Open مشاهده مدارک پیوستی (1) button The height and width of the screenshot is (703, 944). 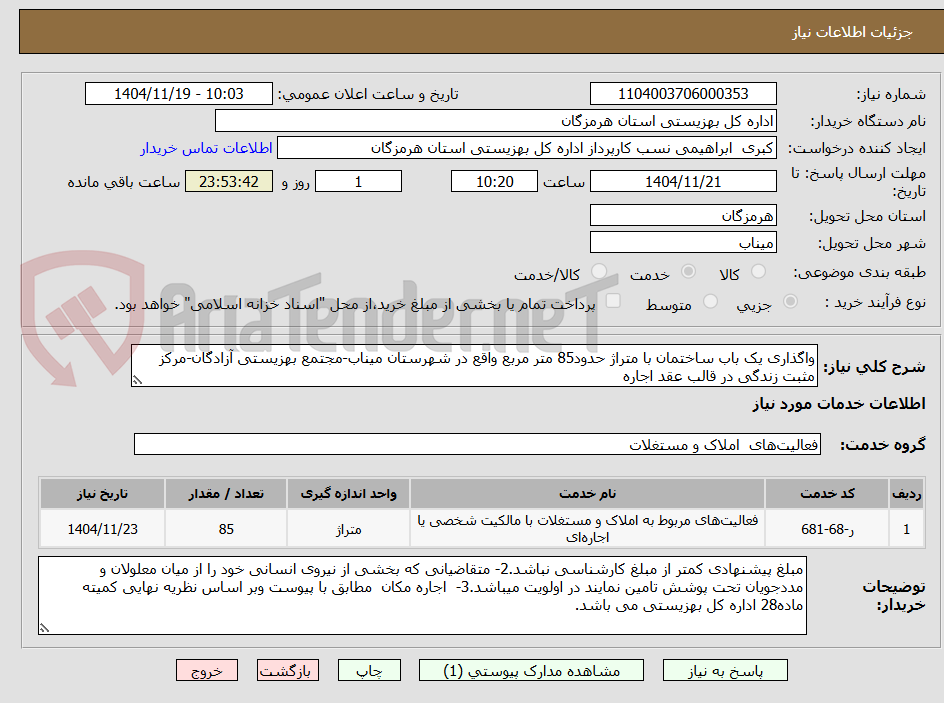531,670
